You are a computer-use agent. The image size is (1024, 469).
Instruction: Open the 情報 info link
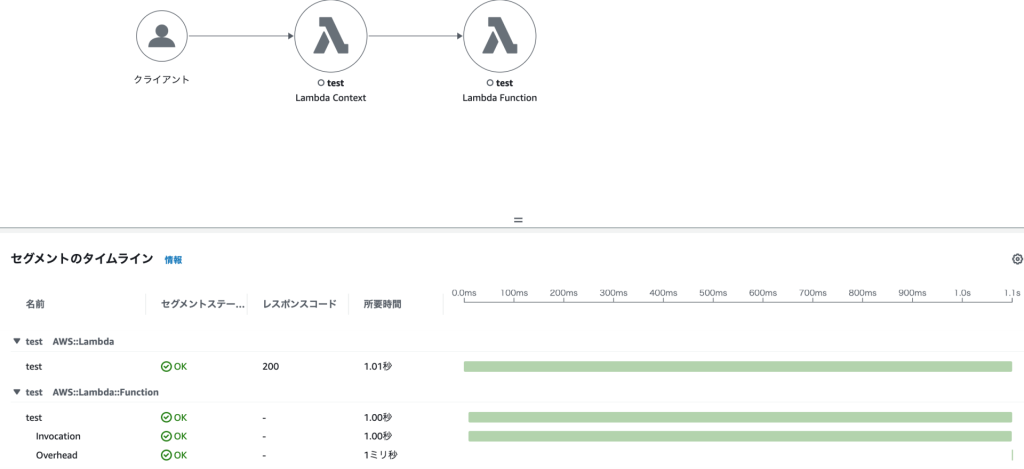pos(173,260)
